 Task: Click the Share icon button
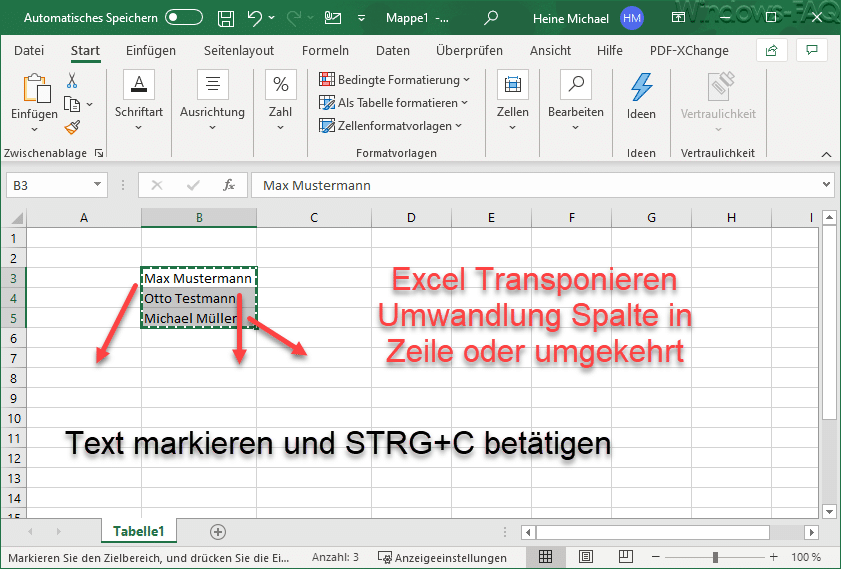[772, 50]
